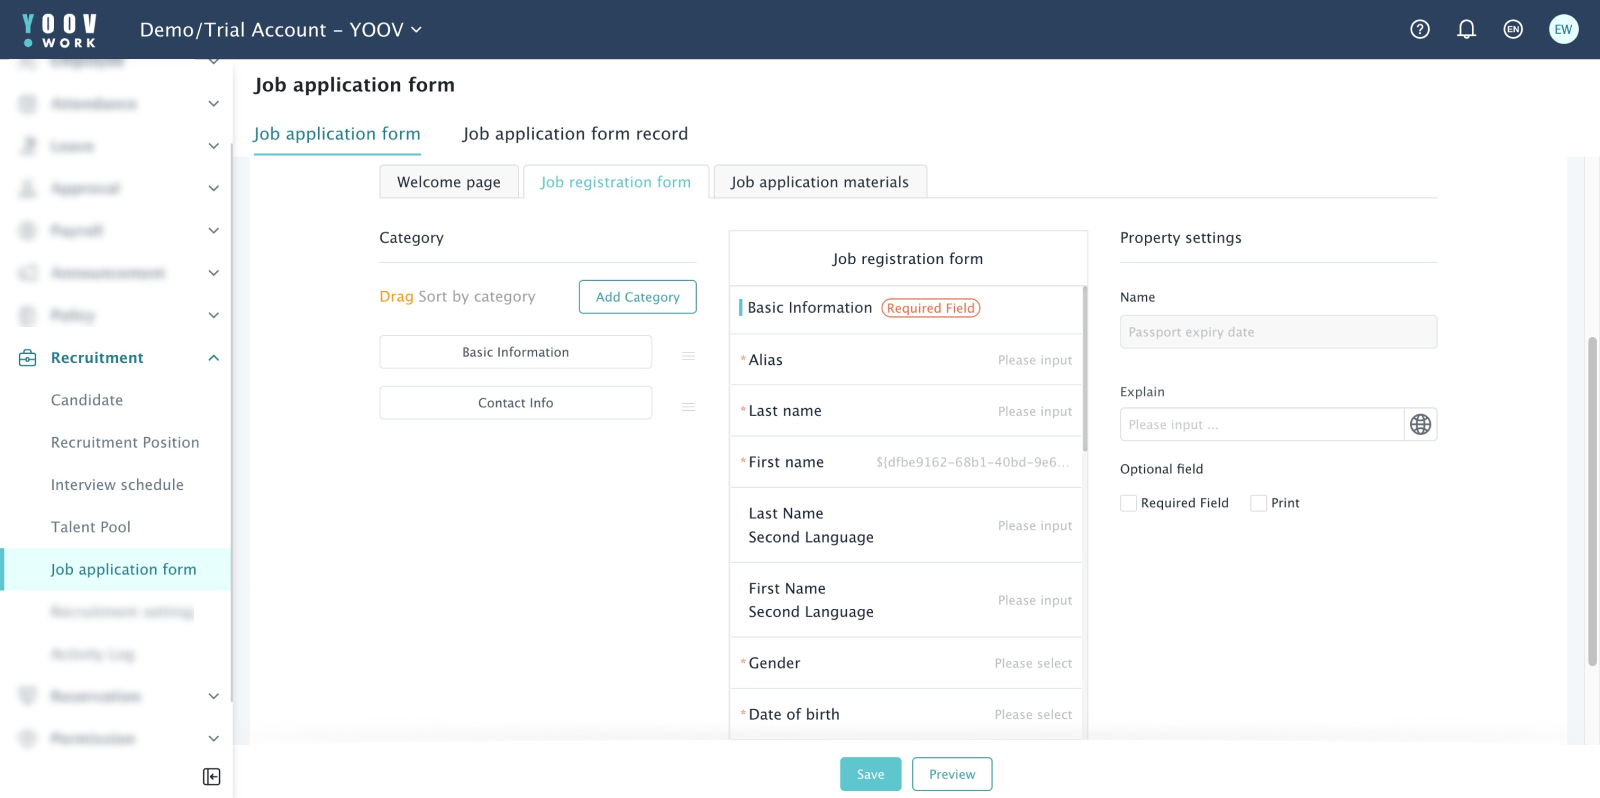Click the Explain input field
Image resolution: width=1600 pixels, height=798 pixels.
coord(1262,425)
